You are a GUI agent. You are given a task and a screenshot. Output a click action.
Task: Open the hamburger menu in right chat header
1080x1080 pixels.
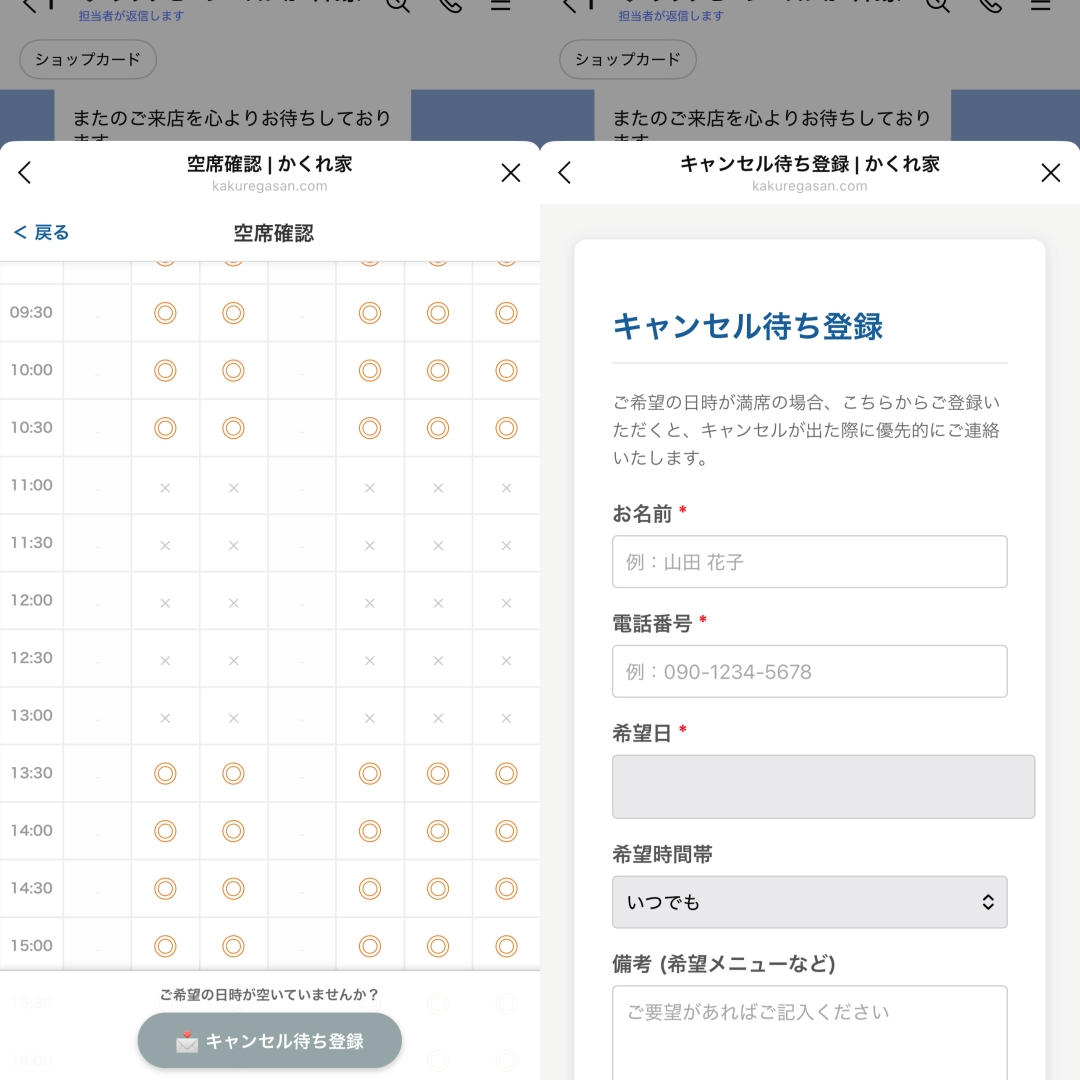(1040, 4)
